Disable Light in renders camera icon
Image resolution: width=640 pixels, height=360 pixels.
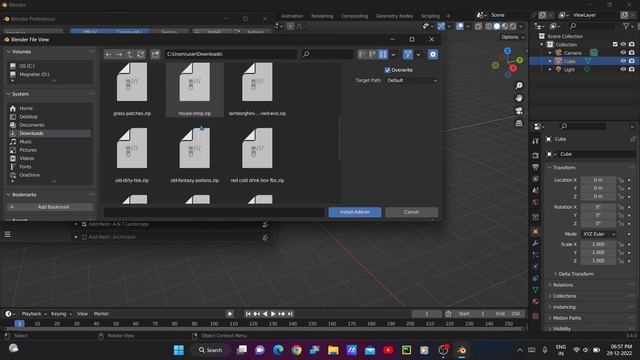(x=632, y=69)
